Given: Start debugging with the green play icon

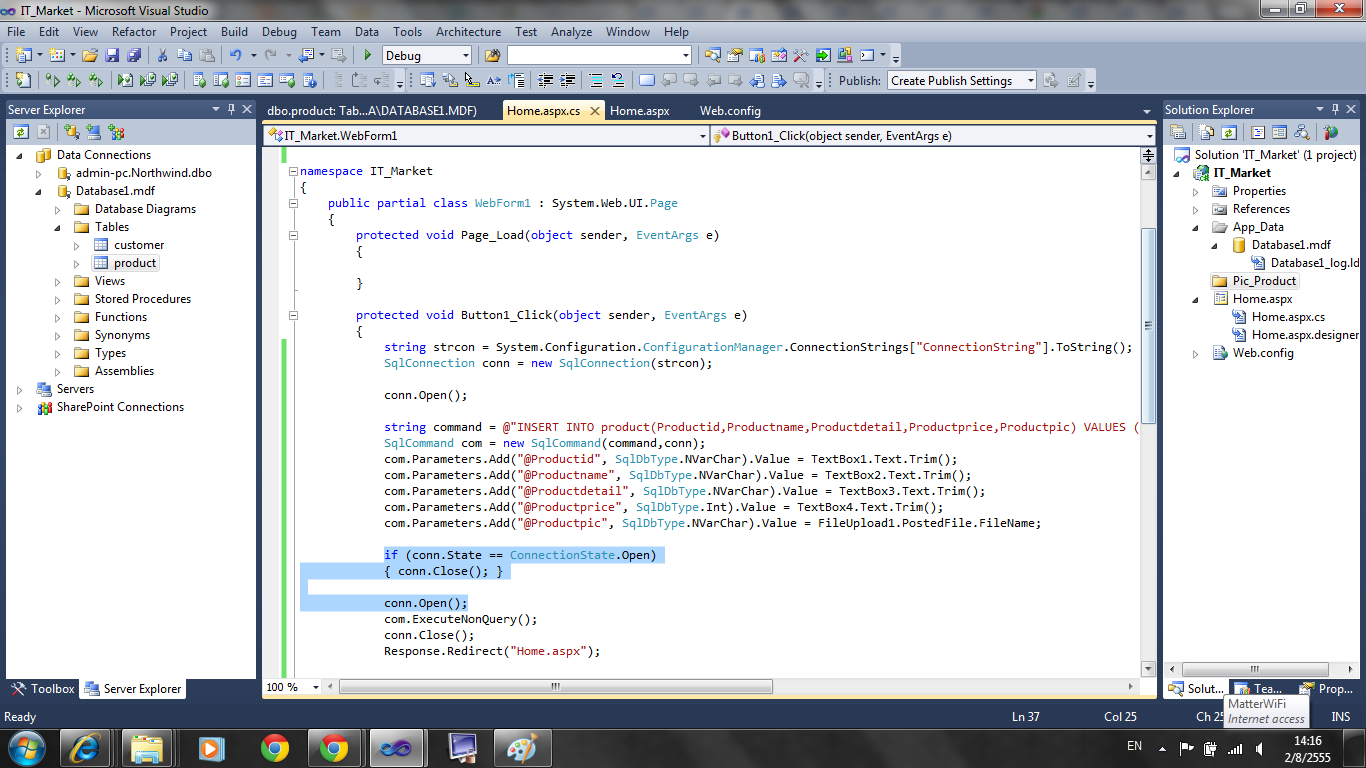Looking at the screenshot, I should coord(368,55).
